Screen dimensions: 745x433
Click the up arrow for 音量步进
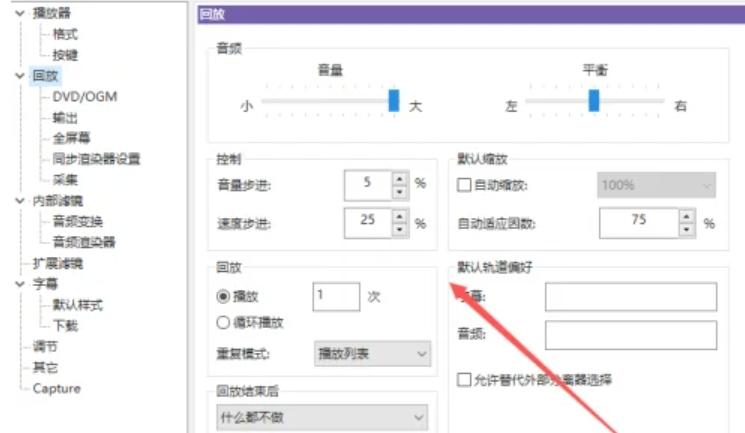[x=400, y=178]
